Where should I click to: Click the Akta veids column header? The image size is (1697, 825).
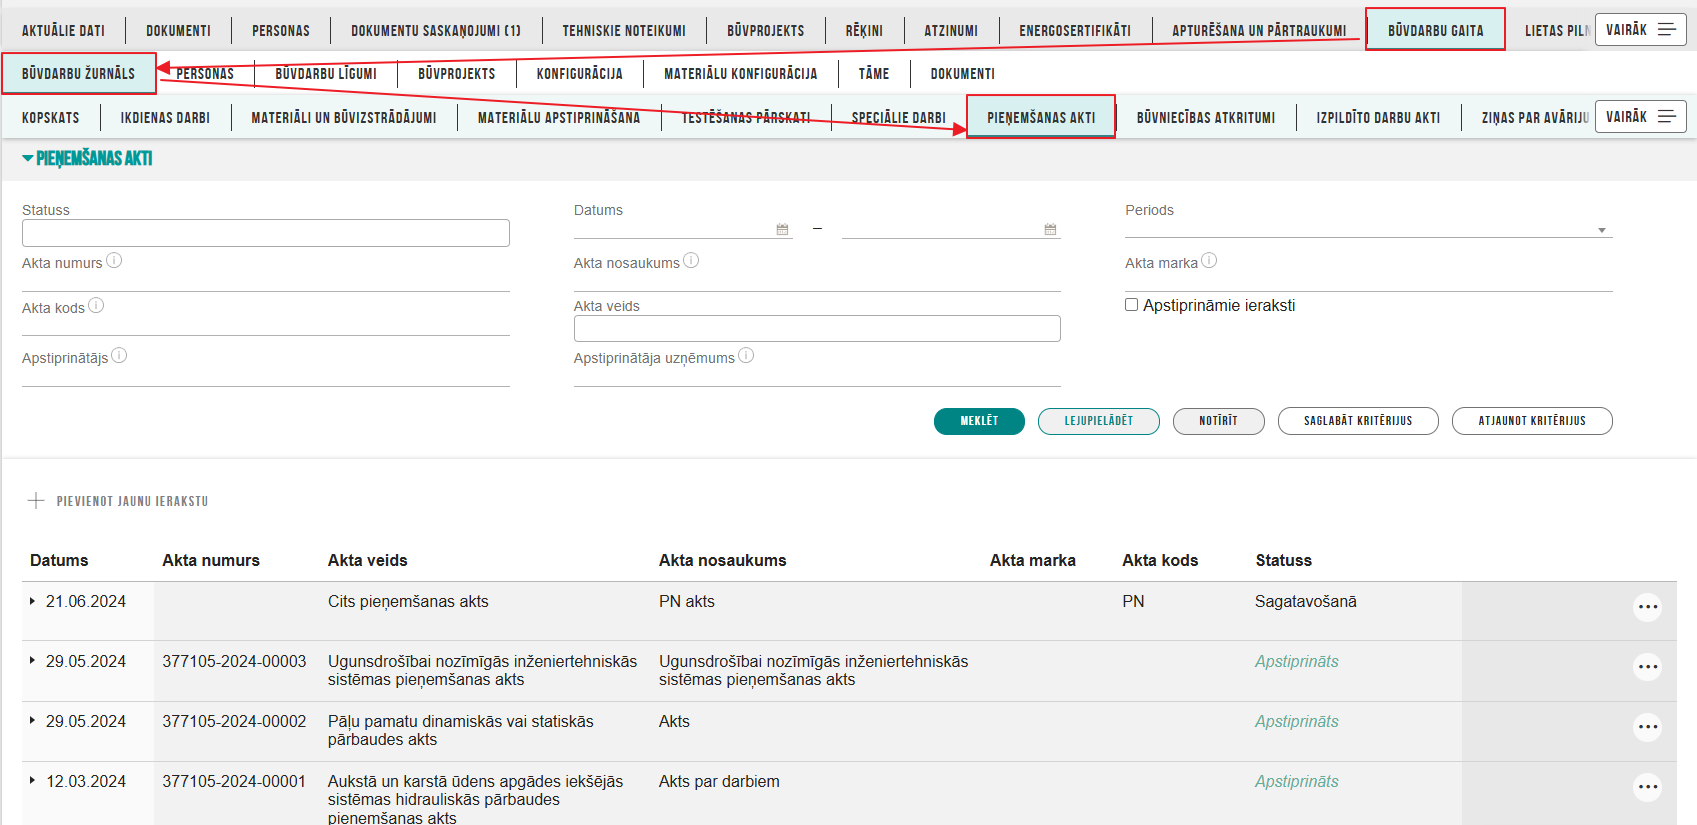[368, 560]
